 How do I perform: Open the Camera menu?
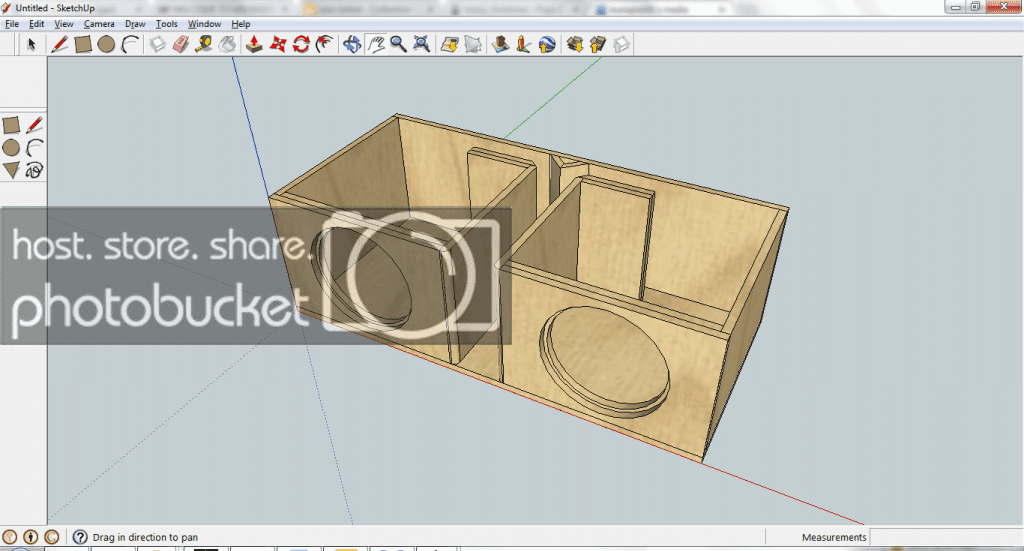click(x=99, y=24)
